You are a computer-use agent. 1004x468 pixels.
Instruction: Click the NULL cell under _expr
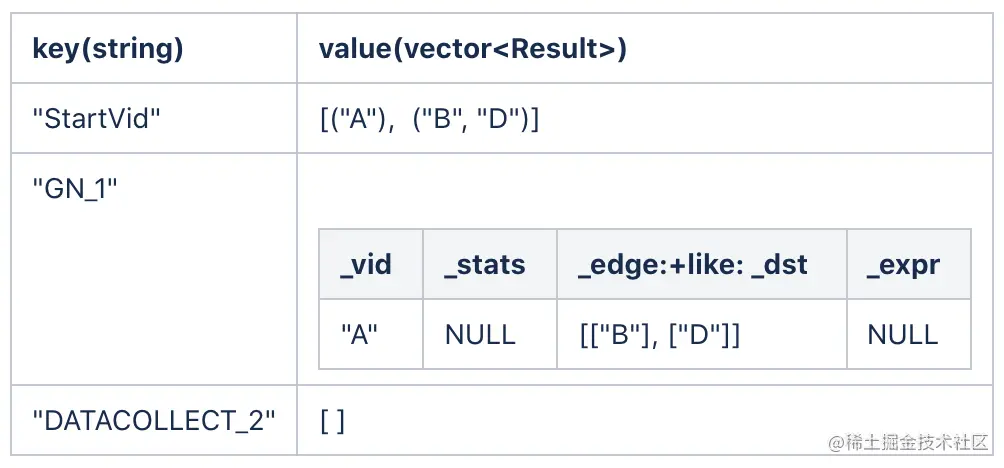coord(903,334)
